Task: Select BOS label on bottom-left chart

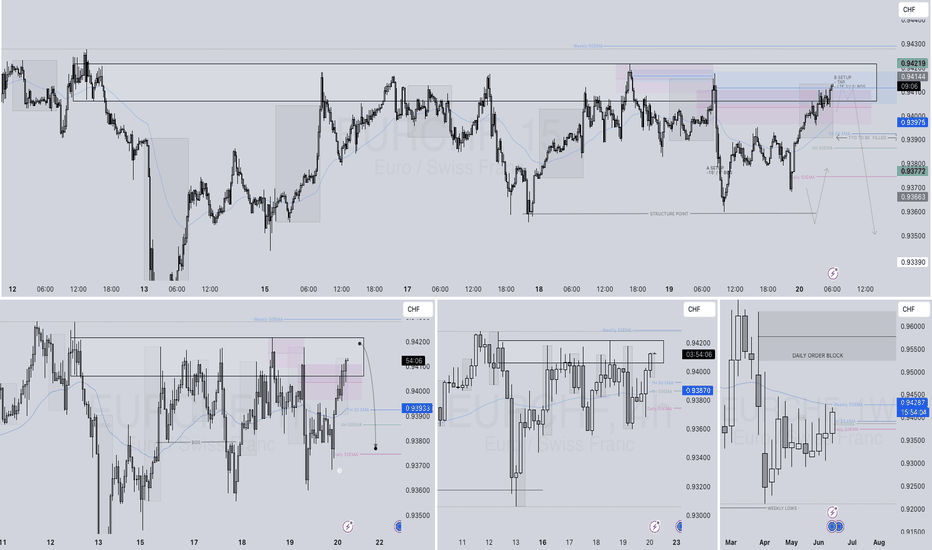Action: pos(196,442)
